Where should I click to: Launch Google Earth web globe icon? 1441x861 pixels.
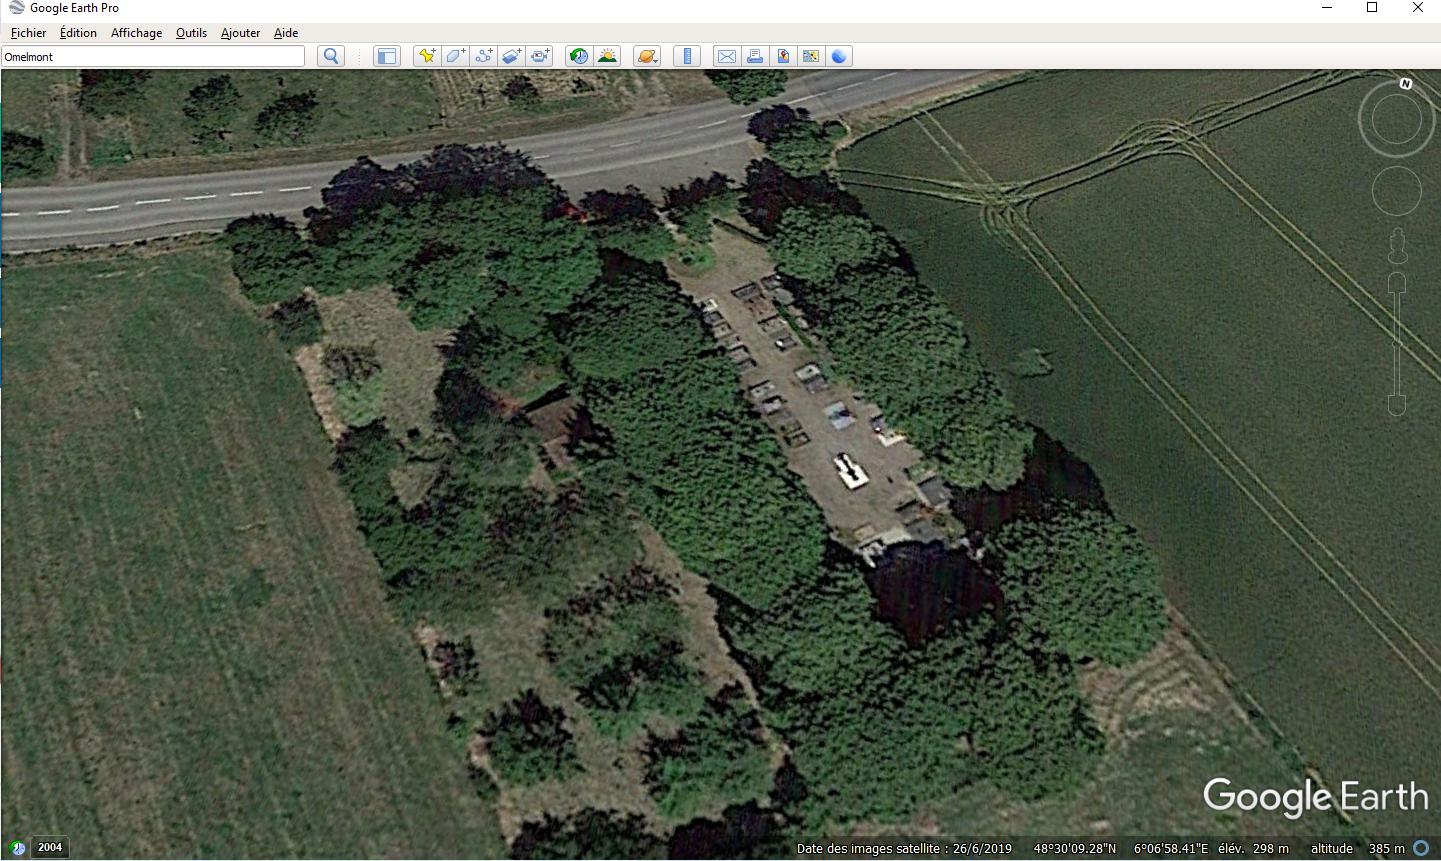click(x=839, y=56)
